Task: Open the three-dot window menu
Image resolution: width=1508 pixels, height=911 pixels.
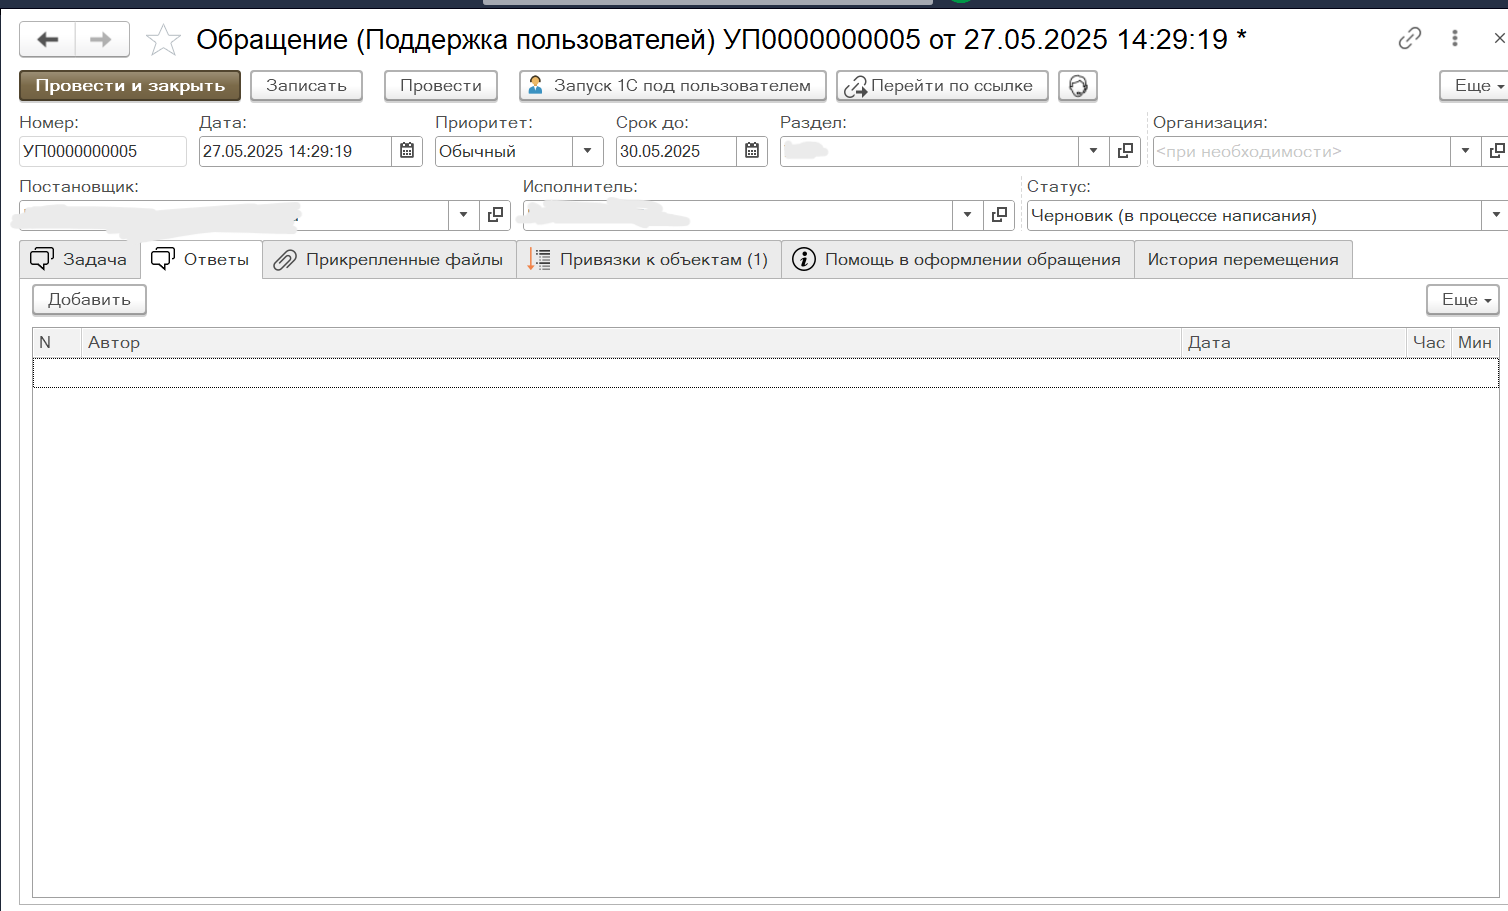Action: [x=1454, y=39]
